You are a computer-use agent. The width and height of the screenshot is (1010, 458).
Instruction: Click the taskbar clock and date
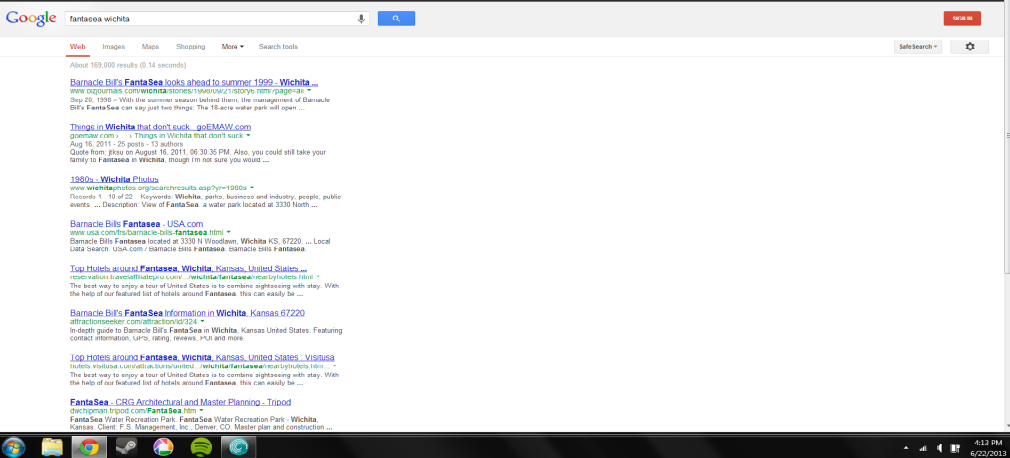pyautogui.click(x=987, y=447)
